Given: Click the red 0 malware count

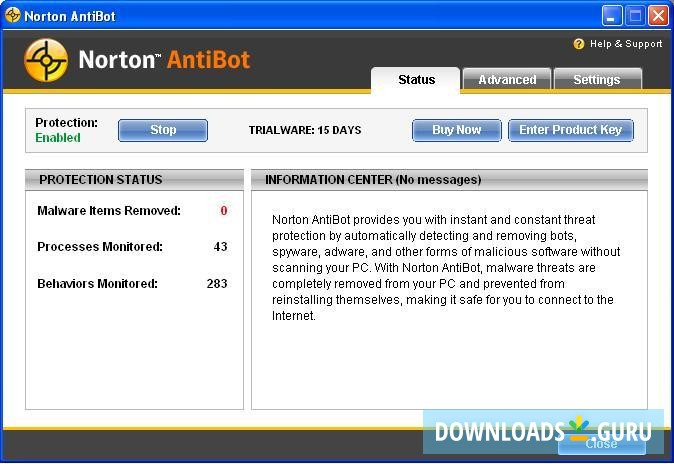Looking at the screenshot, I should pyautogui.click(x=224, y=211).
